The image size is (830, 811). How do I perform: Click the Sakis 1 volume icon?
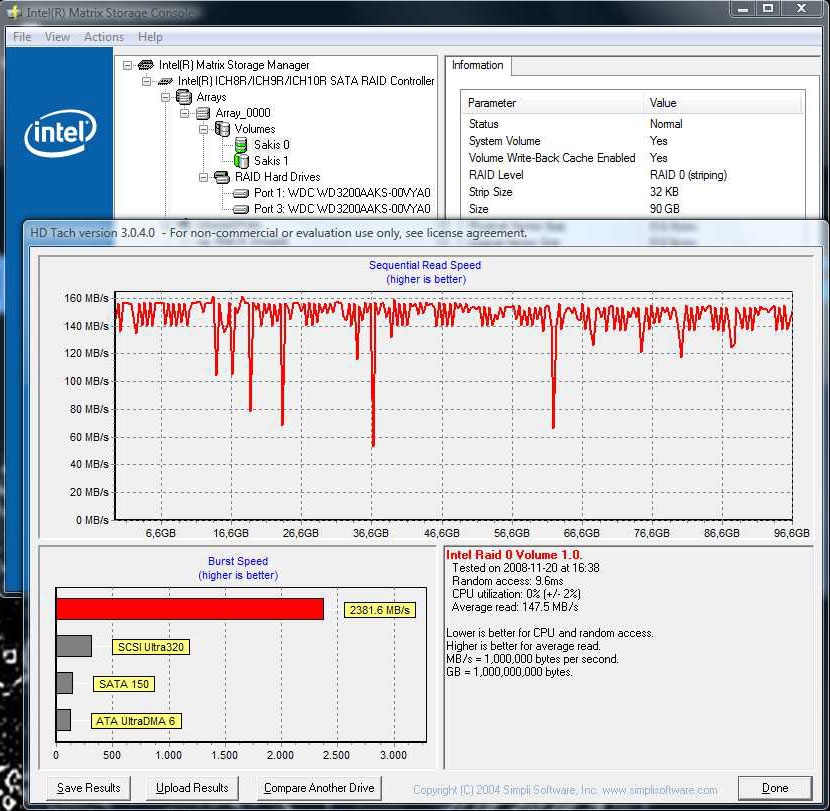(241, 160)
